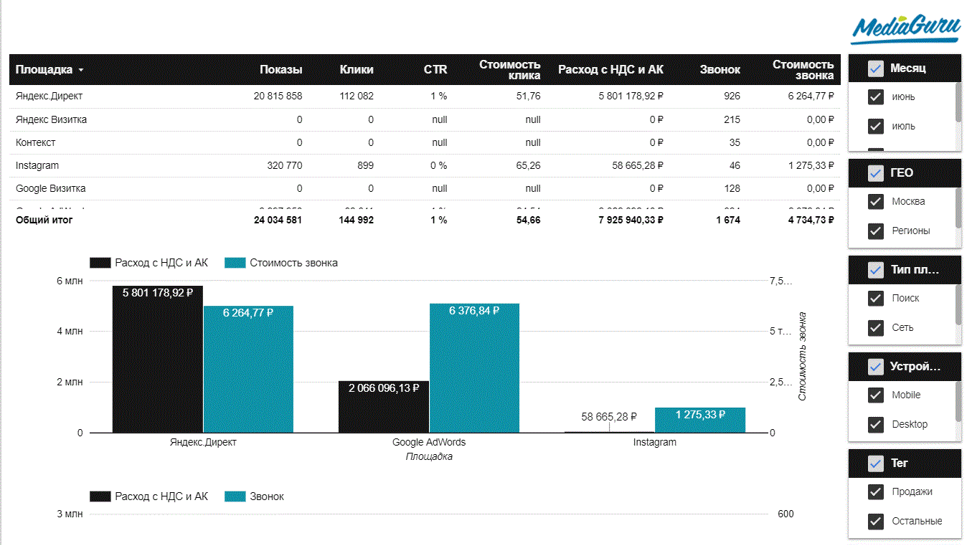This screenshot has width=965, height=545.
Task: Click the sort arrow next to Площадка
Action: coord(81,71)
